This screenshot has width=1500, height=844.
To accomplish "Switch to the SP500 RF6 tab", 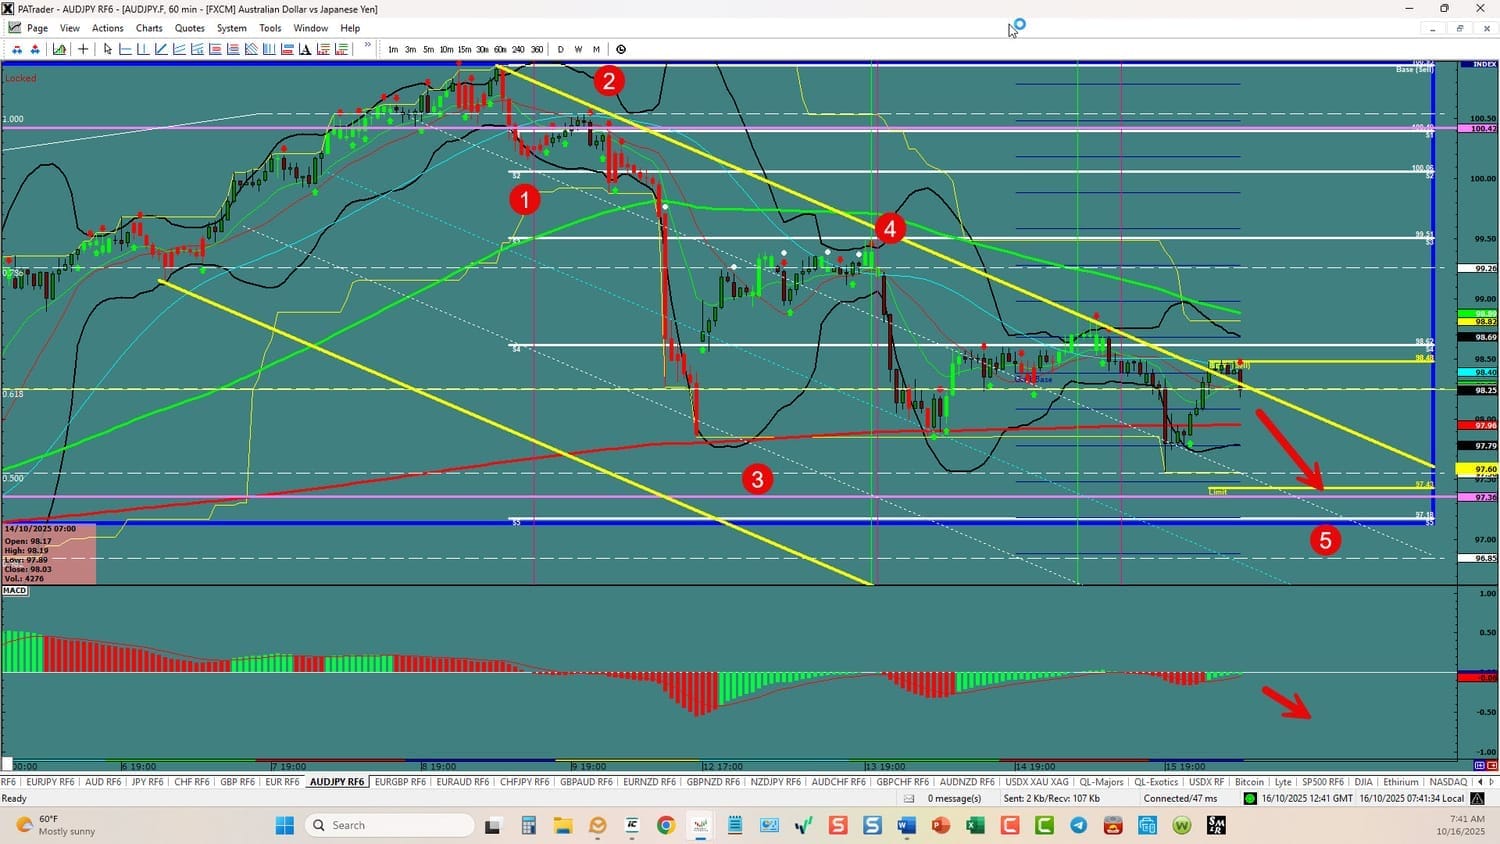I will (x=1322, y=782).
